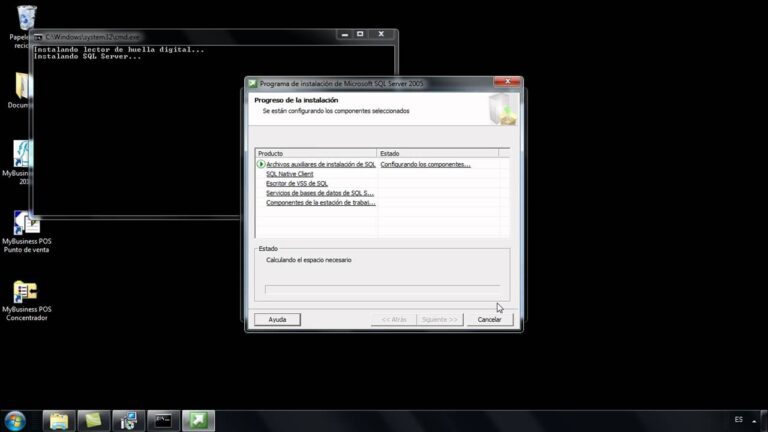This screenshot has width=768, height=432.
Task: Show hidden system tray icons arrow
Action: point(754,421)
